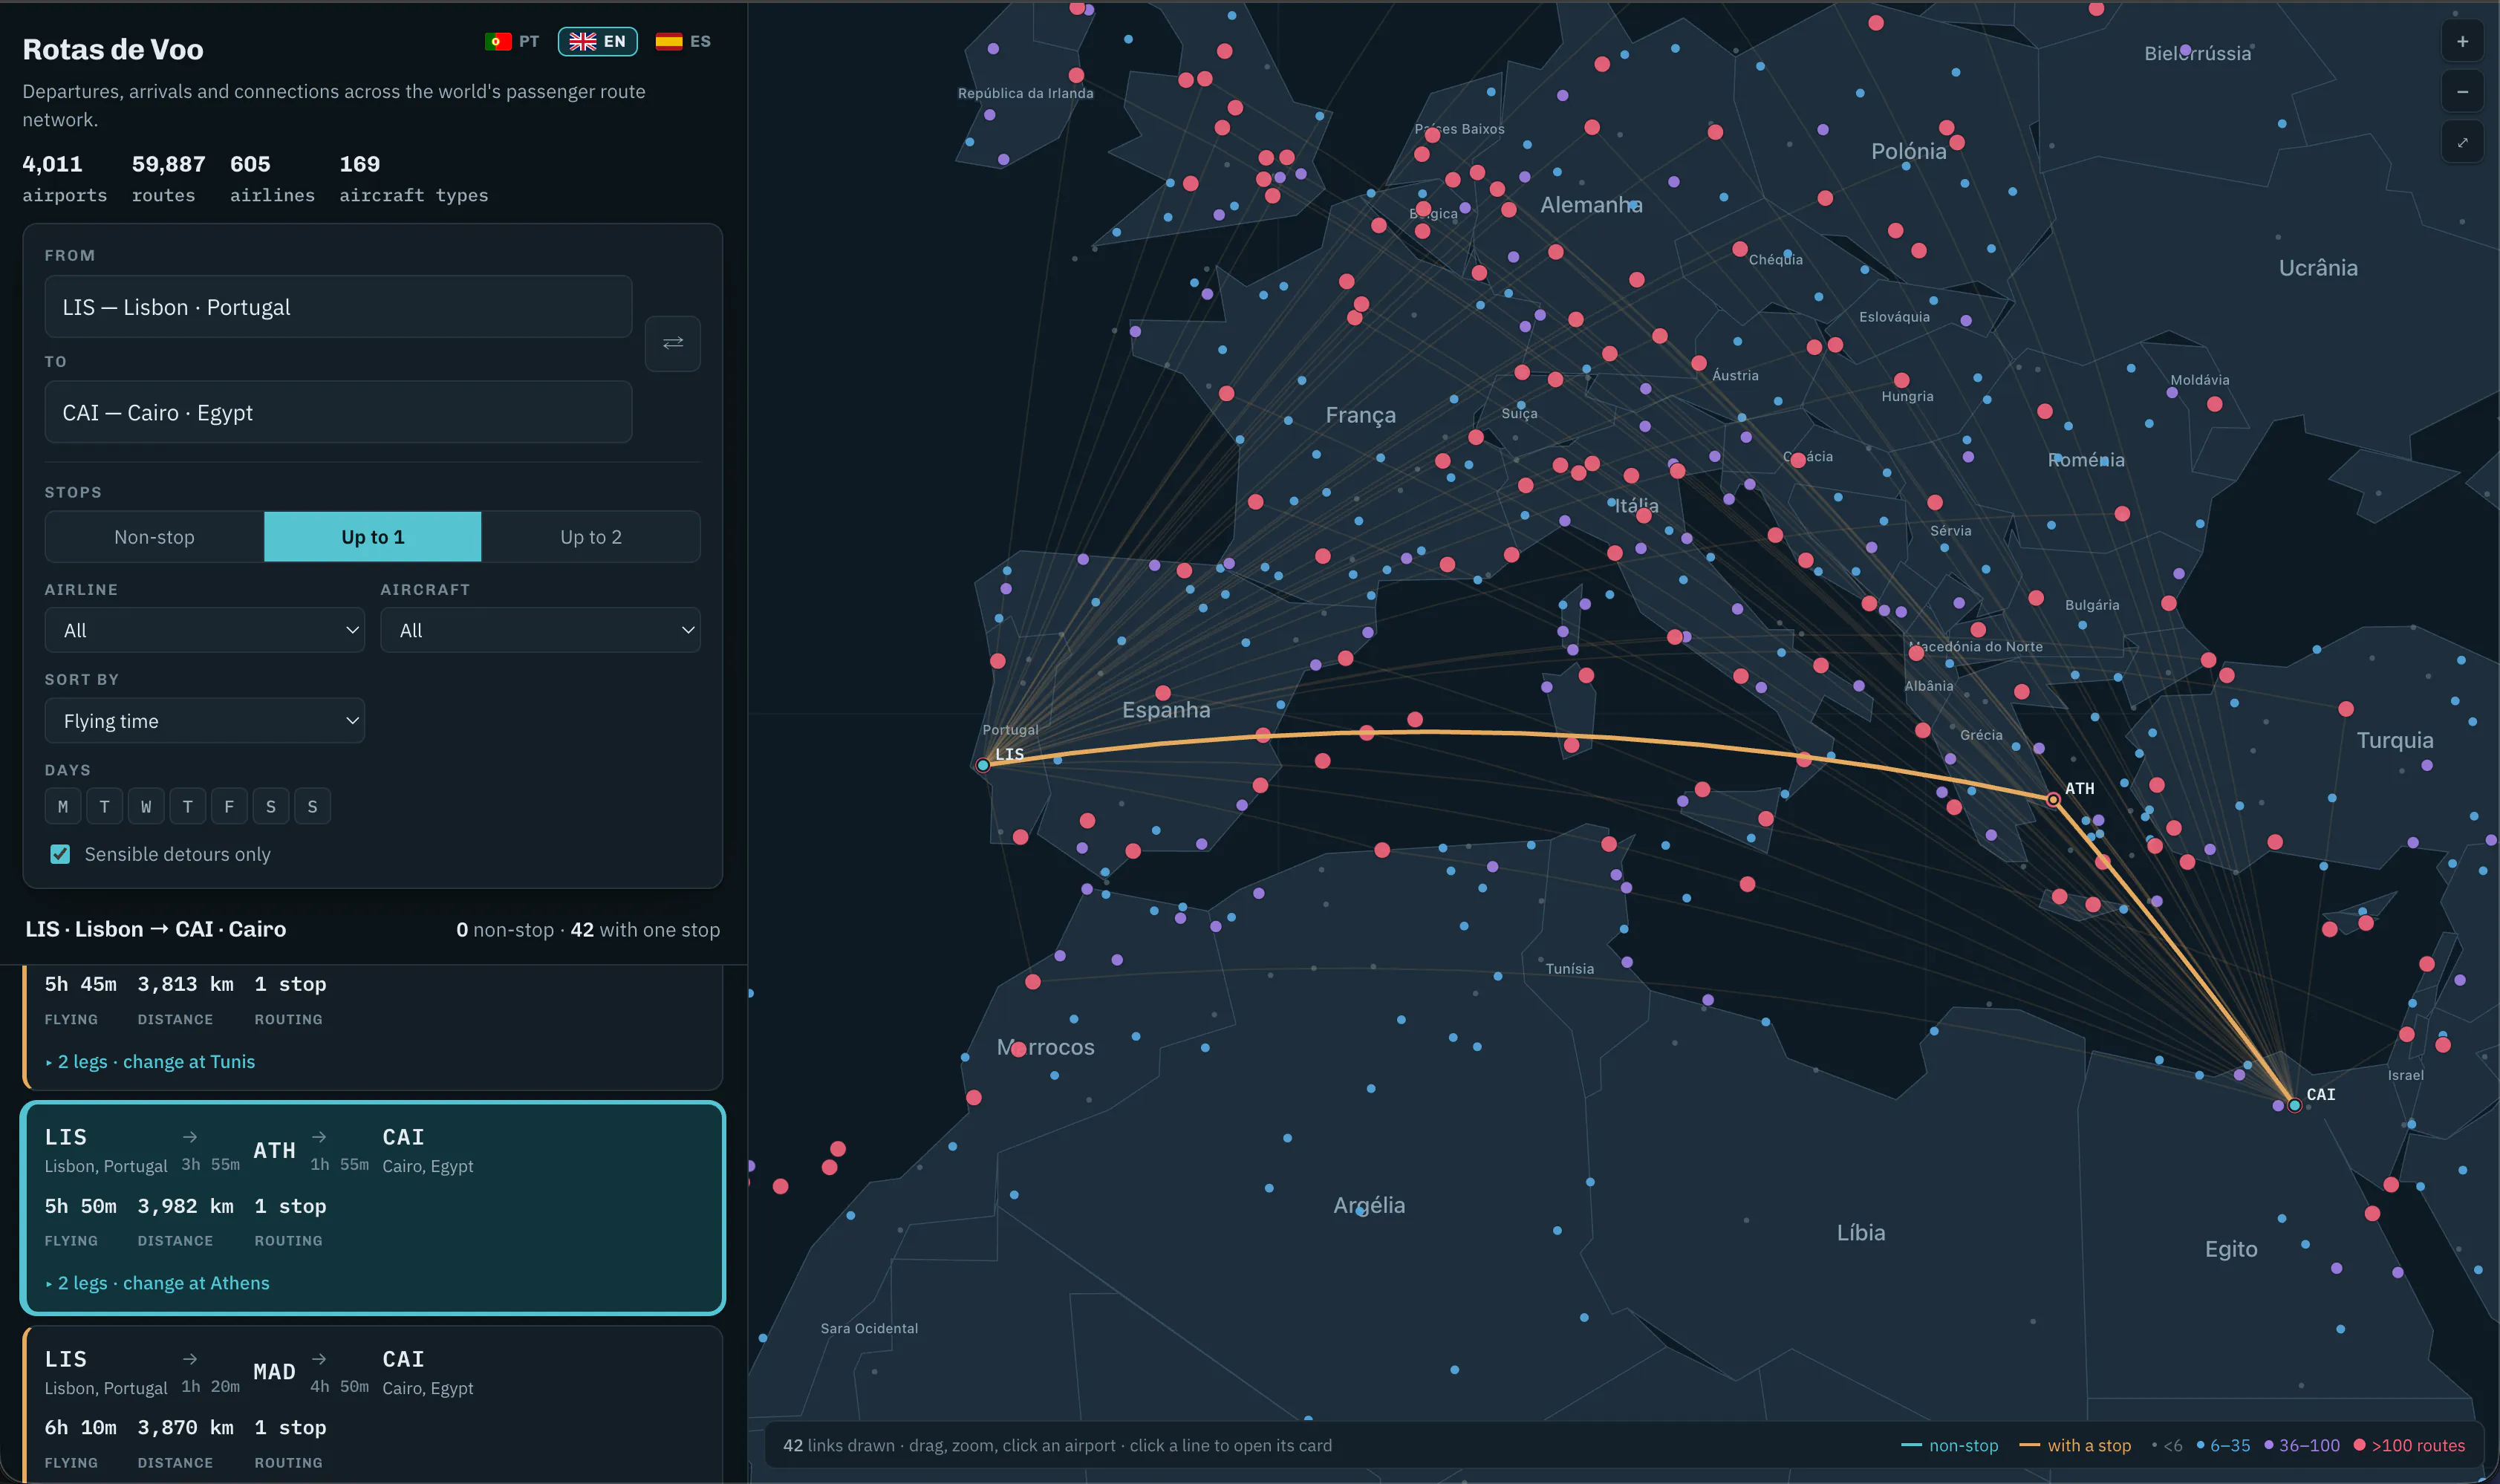
Task: Click the 5h 50m flying time value
Action: click(80, 1206)
